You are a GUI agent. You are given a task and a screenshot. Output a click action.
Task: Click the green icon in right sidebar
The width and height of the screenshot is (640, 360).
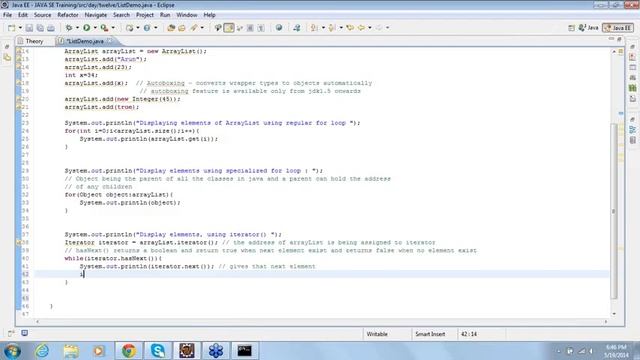click(x=632, y=88)
